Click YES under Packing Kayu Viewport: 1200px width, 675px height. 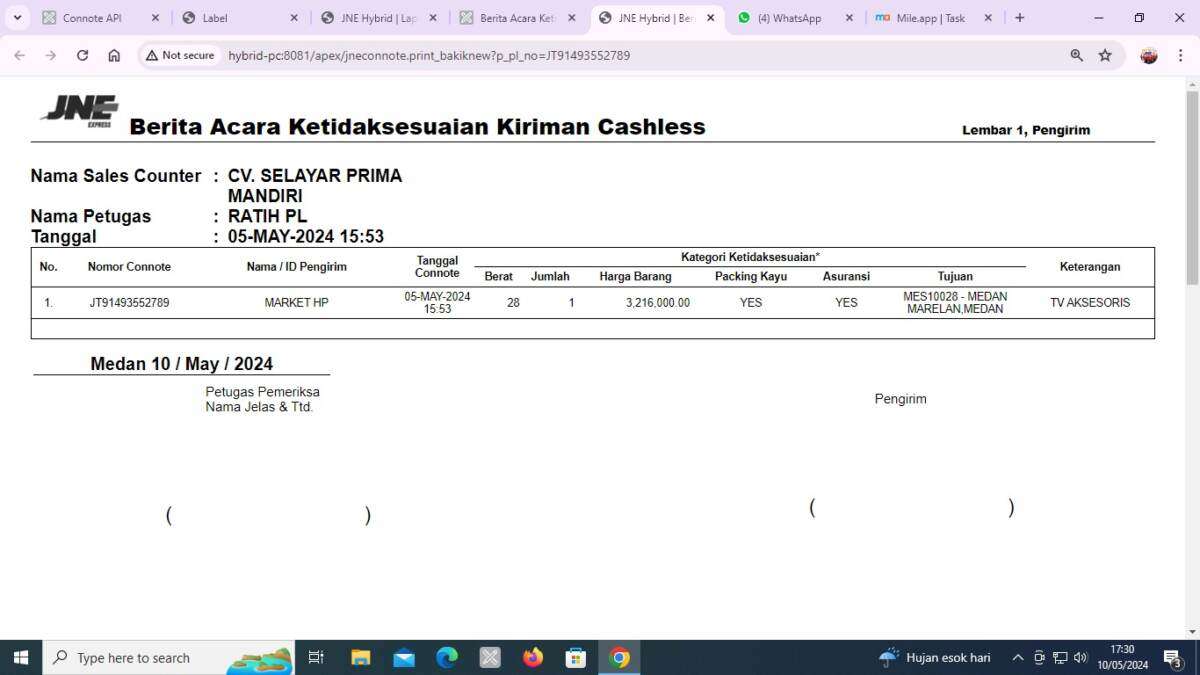point(751,303)
